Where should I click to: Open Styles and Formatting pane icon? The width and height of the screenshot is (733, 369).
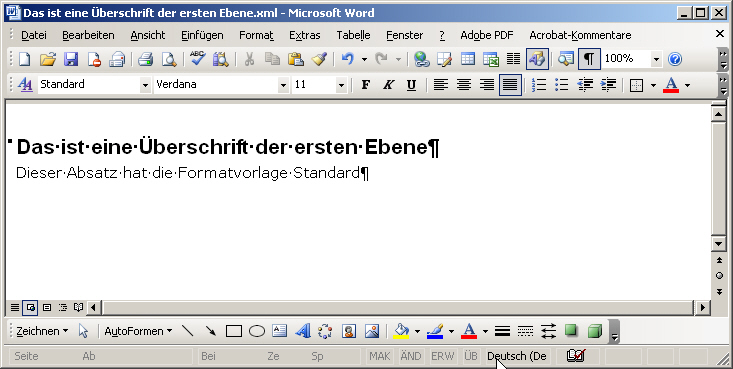click(x=25, y=85)
